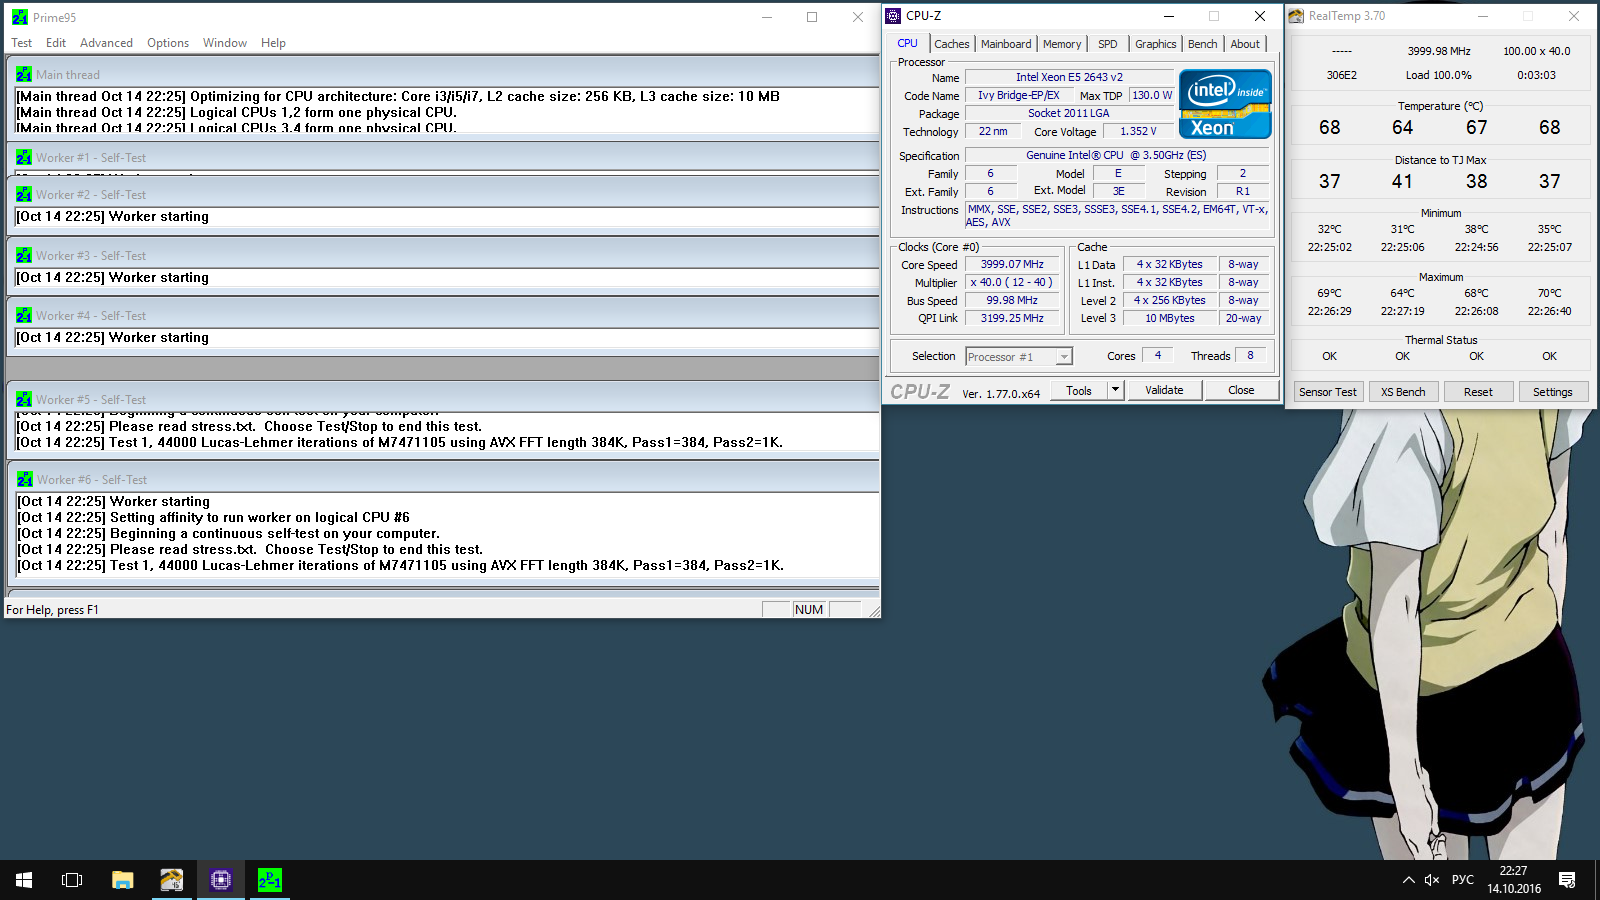Open the Advanced menu in Prime95
Viewport: 1600px width, 900px height.
click(x=106, y=43)
